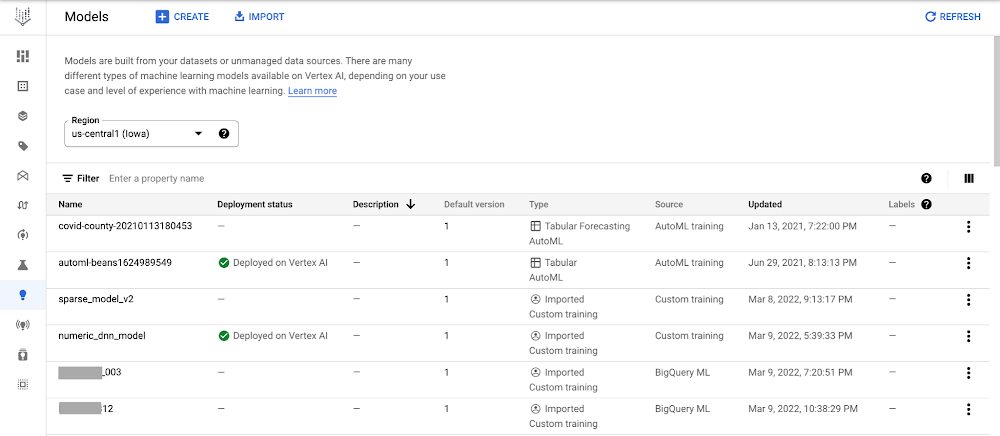Click the Import button
1000x436 pixels.
[x=259, y=17]
